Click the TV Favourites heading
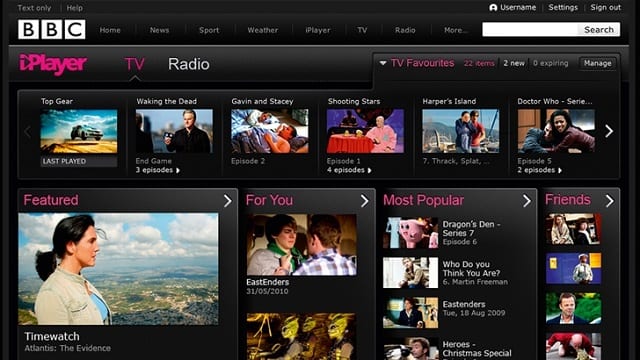The image size is (640, 360). click(422, 63)
